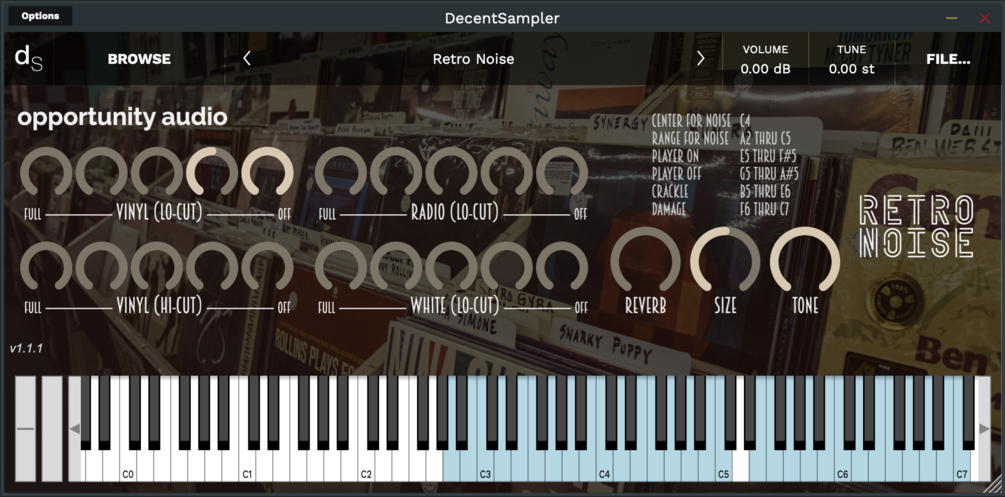Click the fourth VINYL (HI-CUT) knob
1005x497 pixels.
[x=212, y=267]
